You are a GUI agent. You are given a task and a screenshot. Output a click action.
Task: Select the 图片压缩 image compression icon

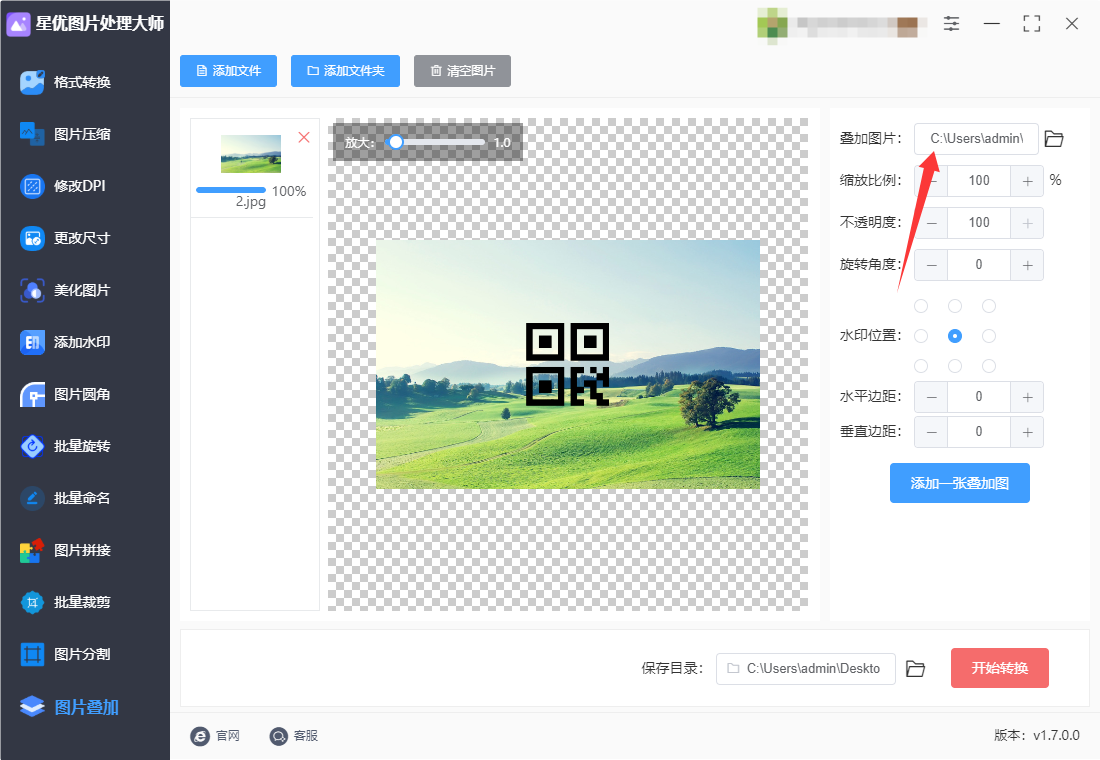[32, 134]
